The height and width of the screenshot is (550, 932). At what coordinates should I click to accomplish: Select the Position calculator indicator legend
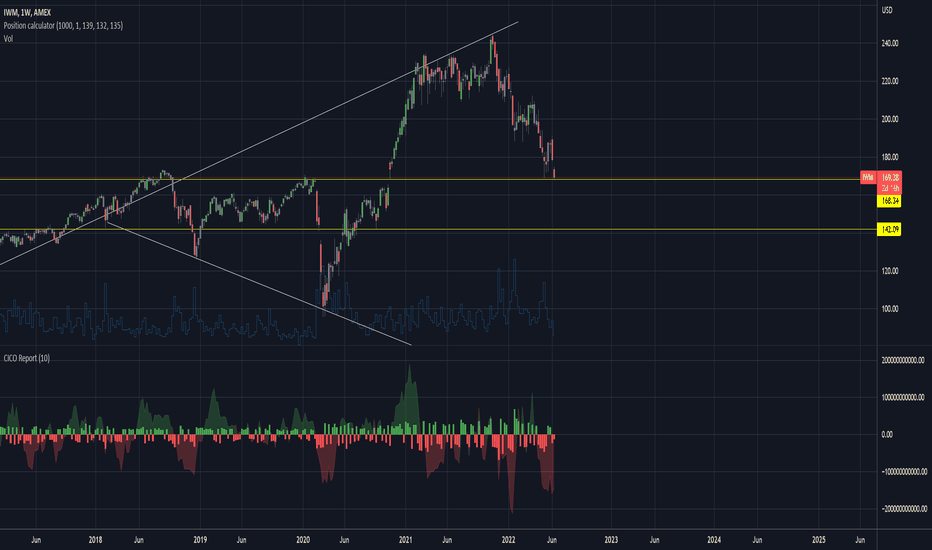(x=63, y=26)
